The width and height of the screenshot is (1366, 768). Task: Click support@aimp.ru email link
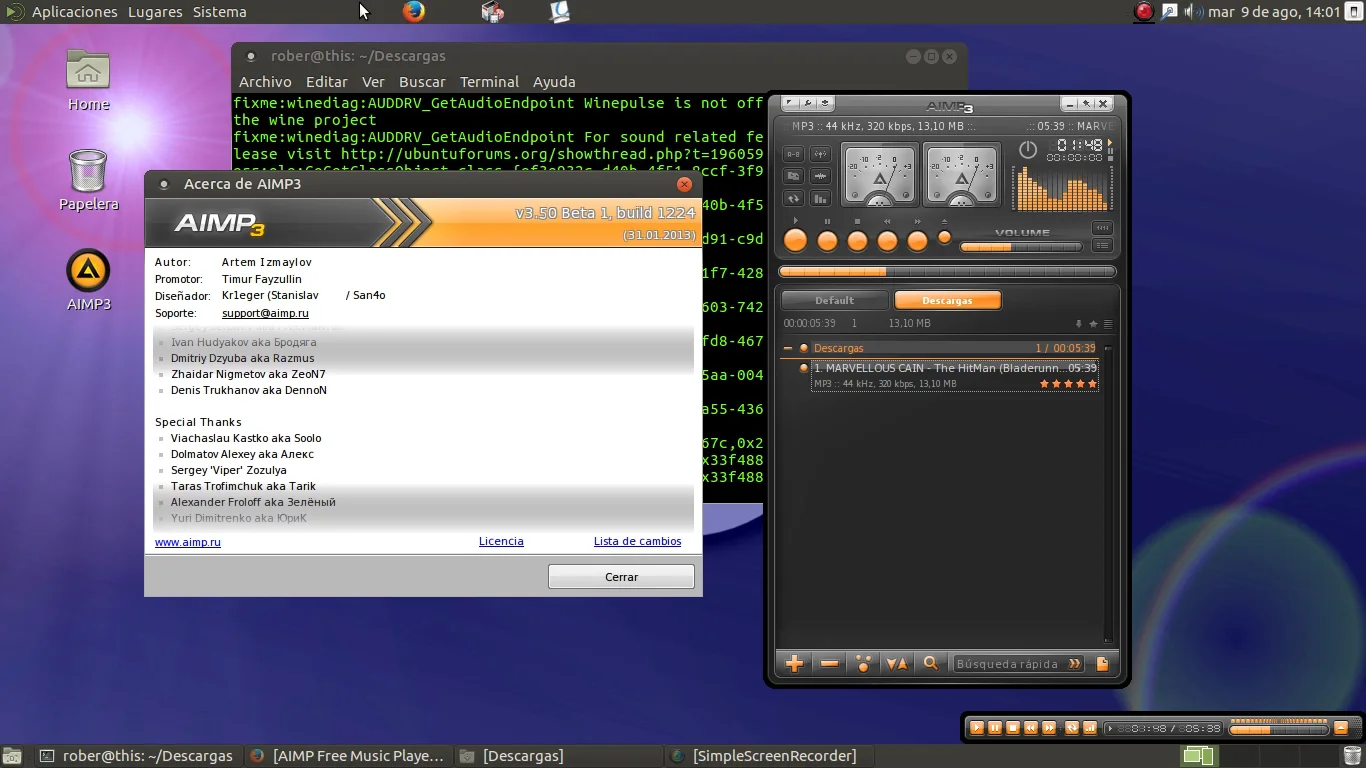click(265, 313)
